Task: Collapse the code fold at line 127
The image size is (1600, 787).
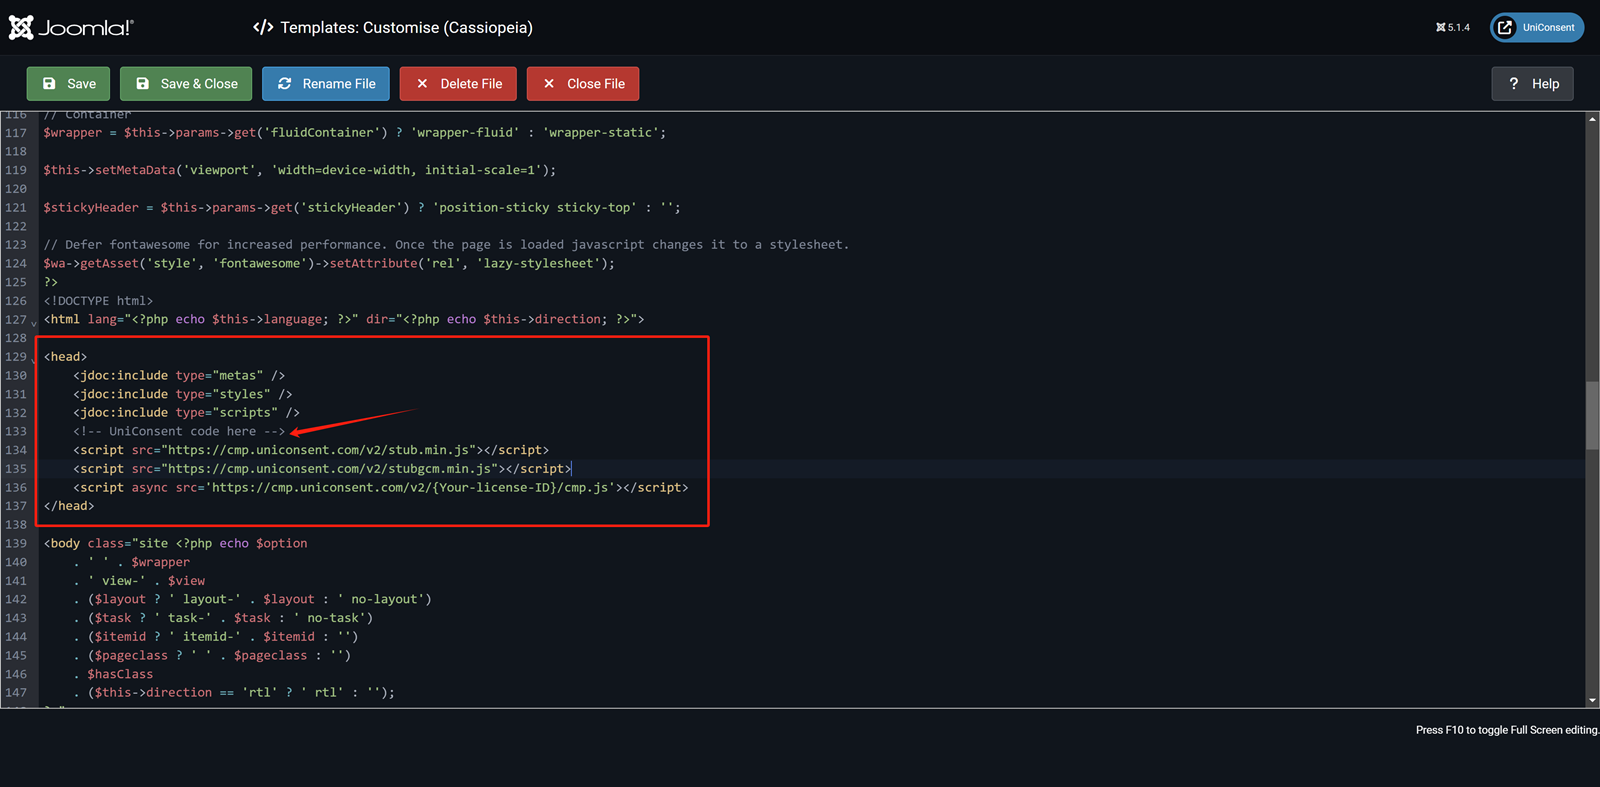Action: pos(33,322)
